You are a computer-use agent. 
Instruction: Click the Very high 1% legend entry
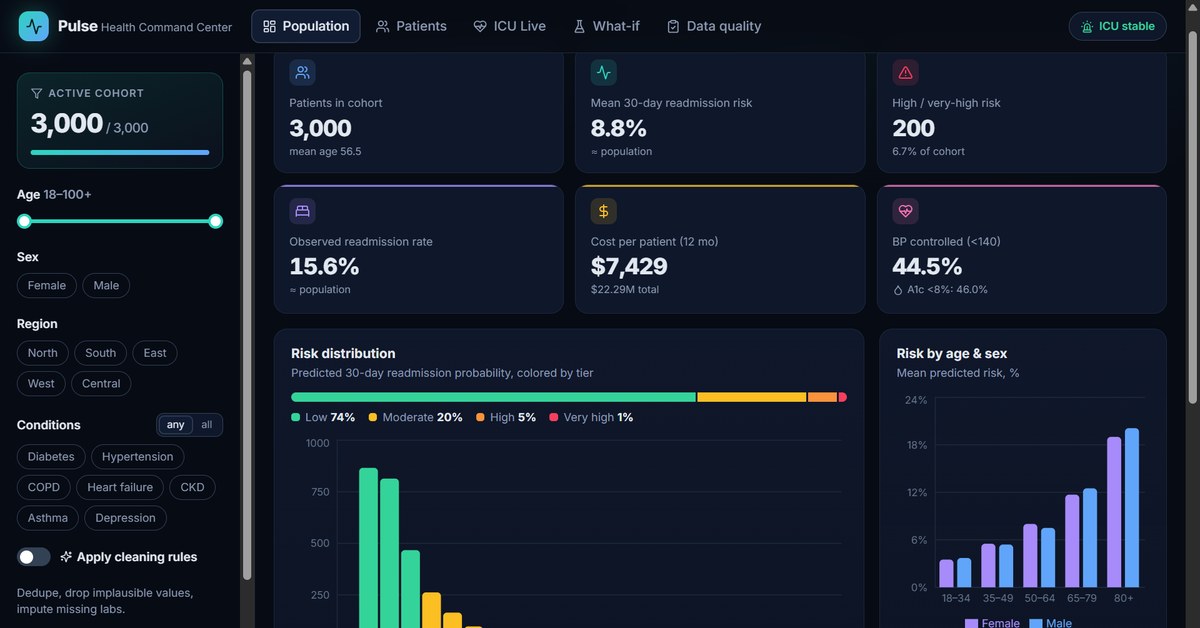[x=591, y=417]
